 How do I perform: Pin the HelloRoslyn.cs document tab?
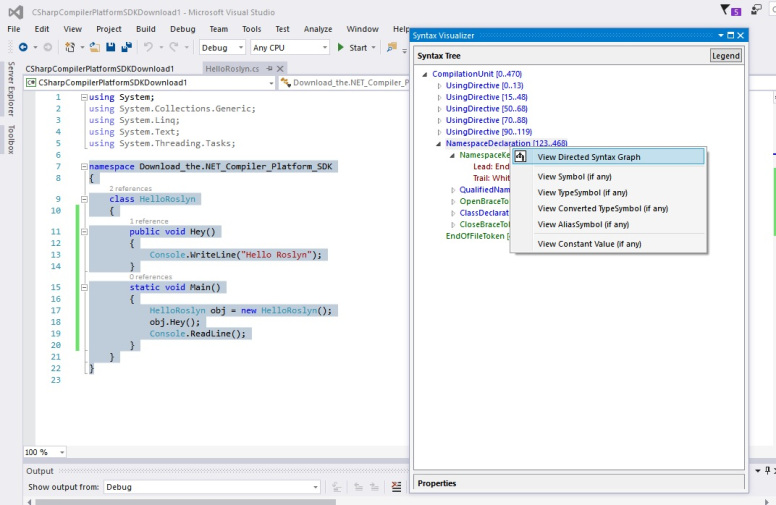(x=269, y=68)
